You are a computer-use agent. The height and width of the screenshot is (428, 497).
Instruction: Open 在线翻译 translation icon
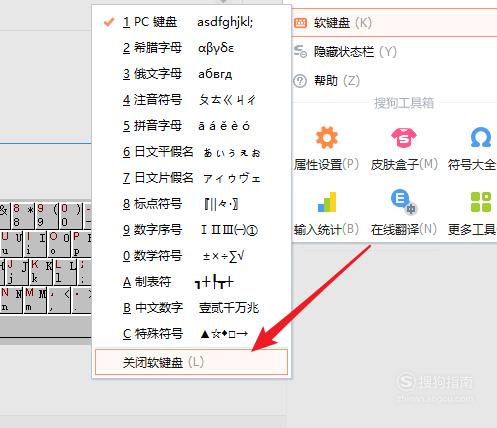404,202
